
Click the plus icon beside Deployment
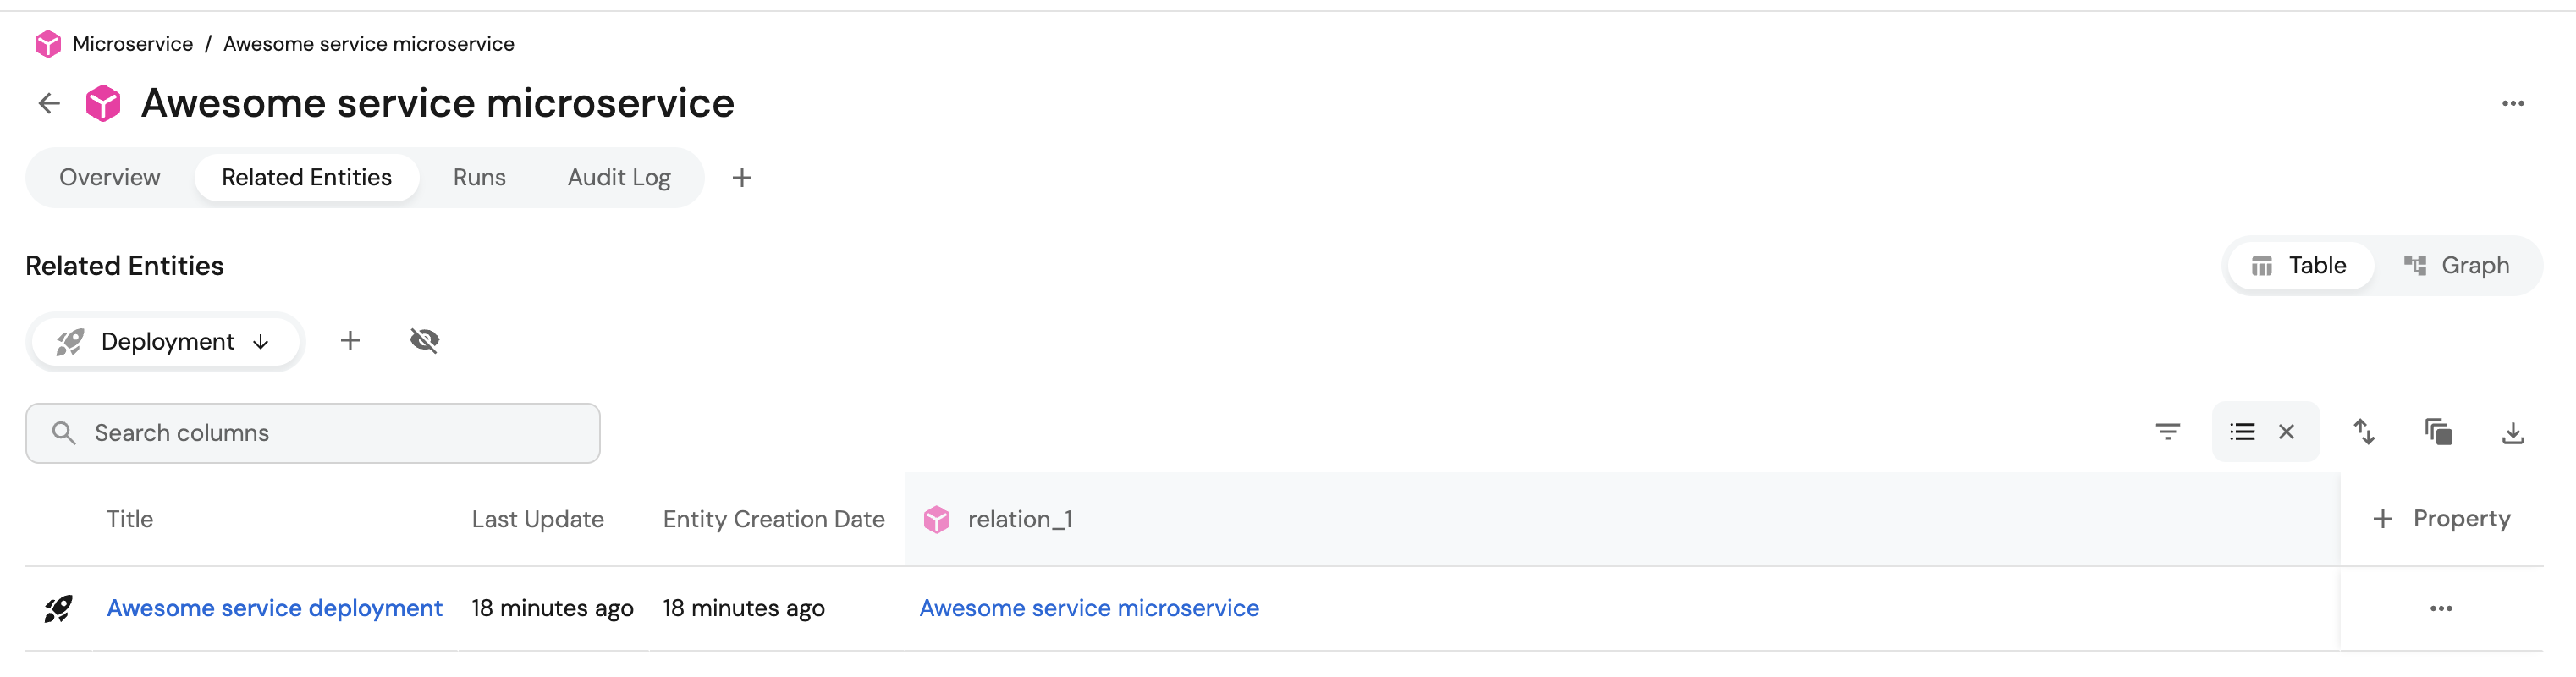click(350, 341)
